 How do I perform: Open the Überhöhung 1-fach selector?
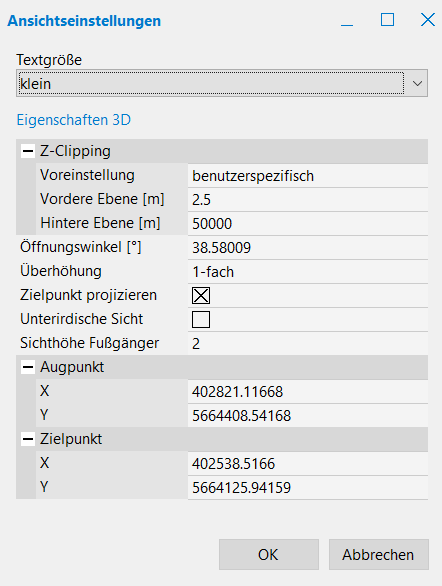308,272
